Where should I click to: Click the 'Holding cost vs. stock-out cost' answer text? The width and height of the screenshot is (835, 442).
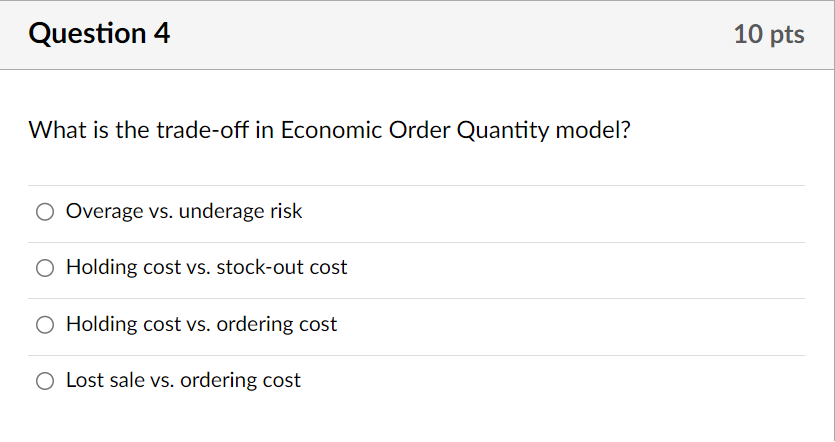pyautogui.click(x=207, y=267)
